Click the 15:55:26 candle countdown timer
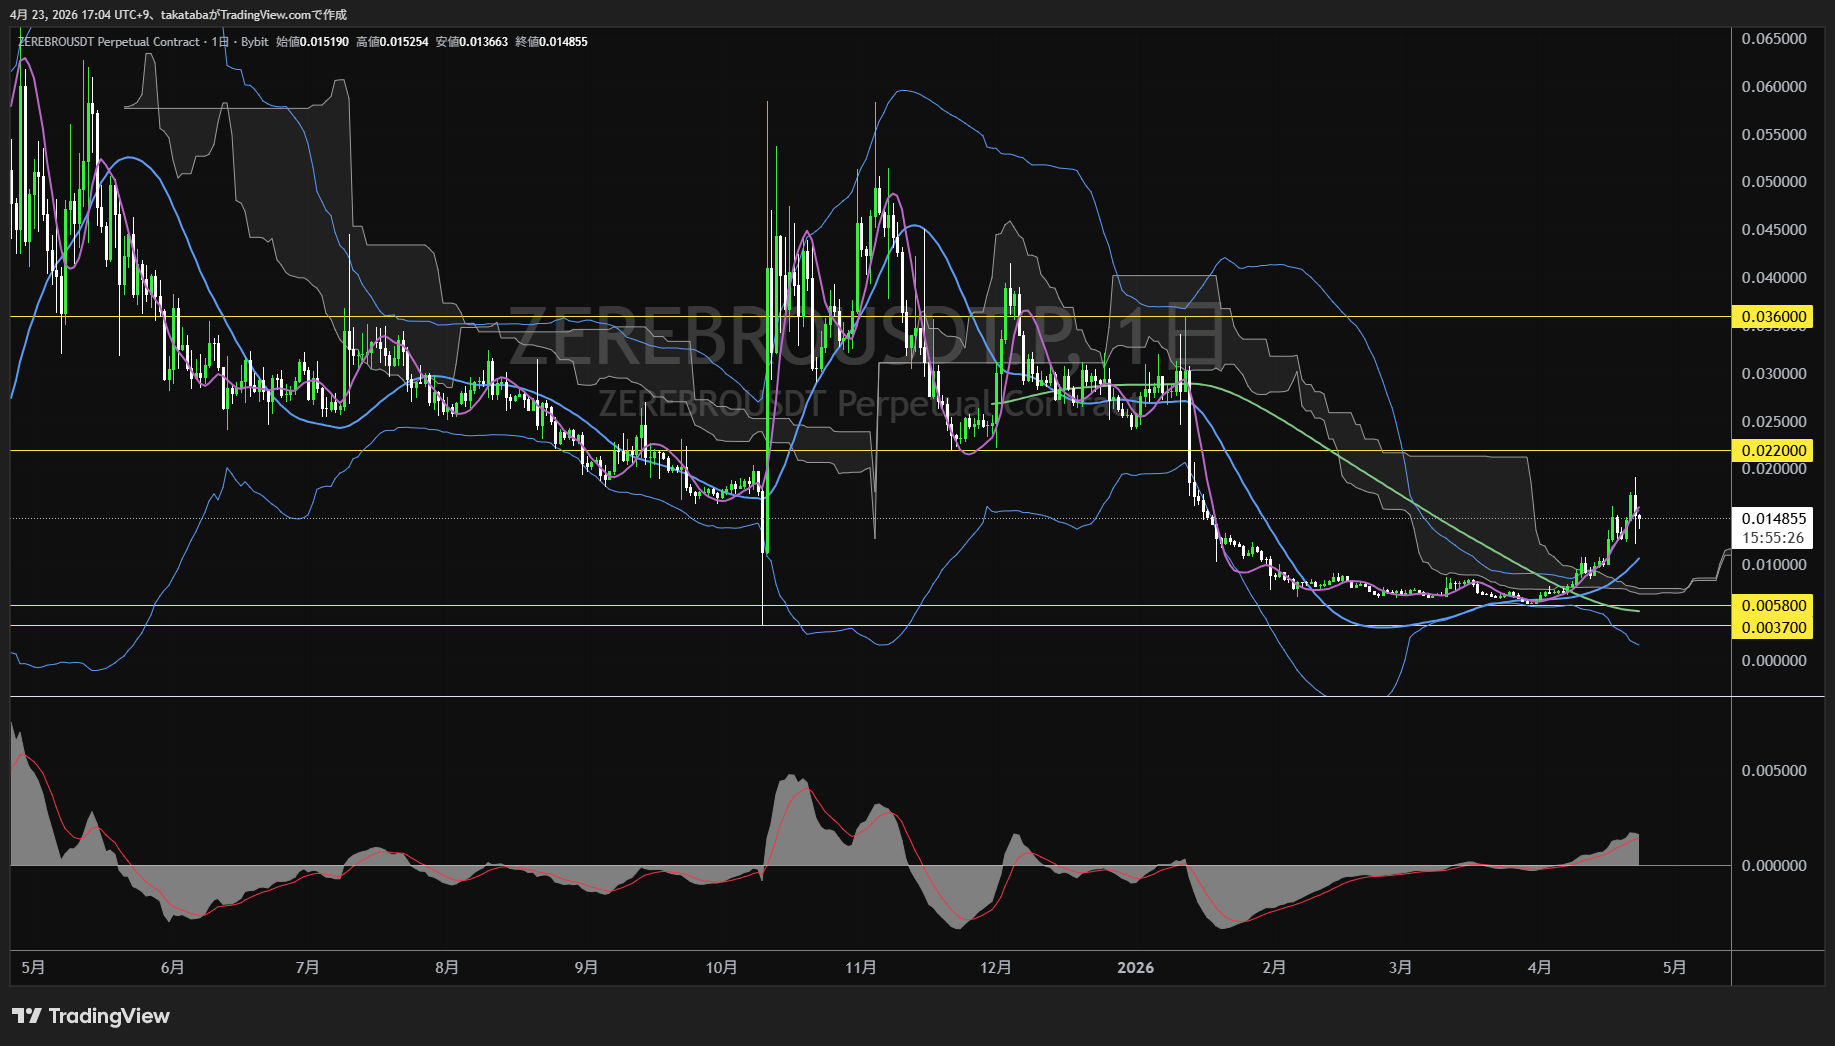 click(x=1774, y=538)
